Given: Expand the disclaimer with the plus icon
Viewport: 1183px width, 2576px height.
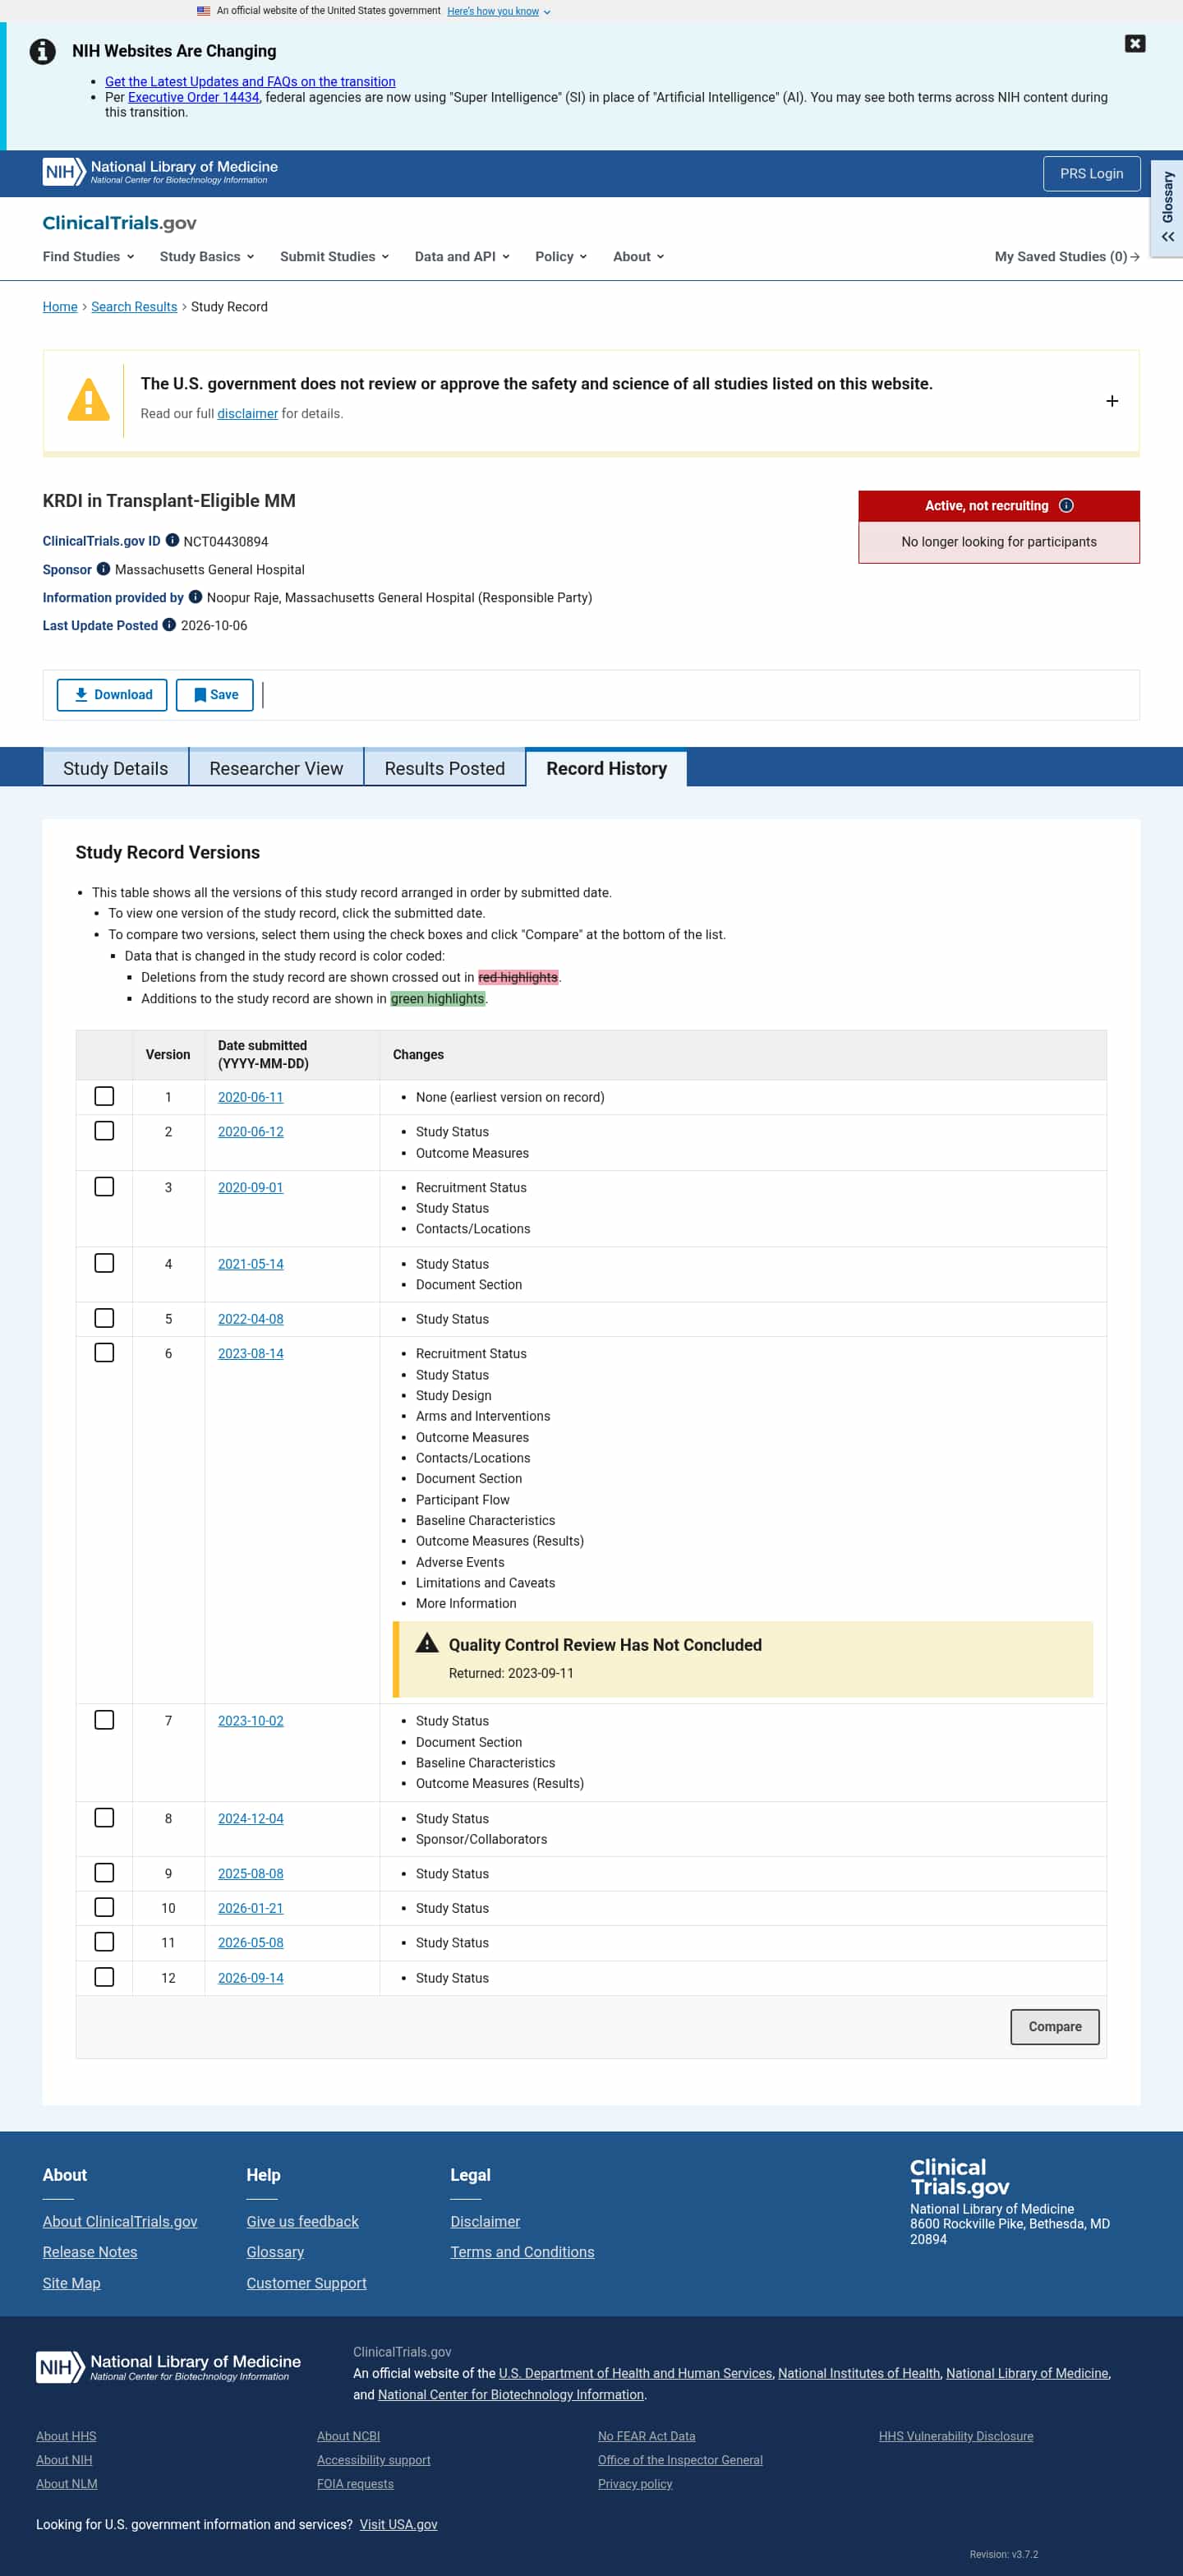Looking at the screenshot, I should pos(1111,401).
